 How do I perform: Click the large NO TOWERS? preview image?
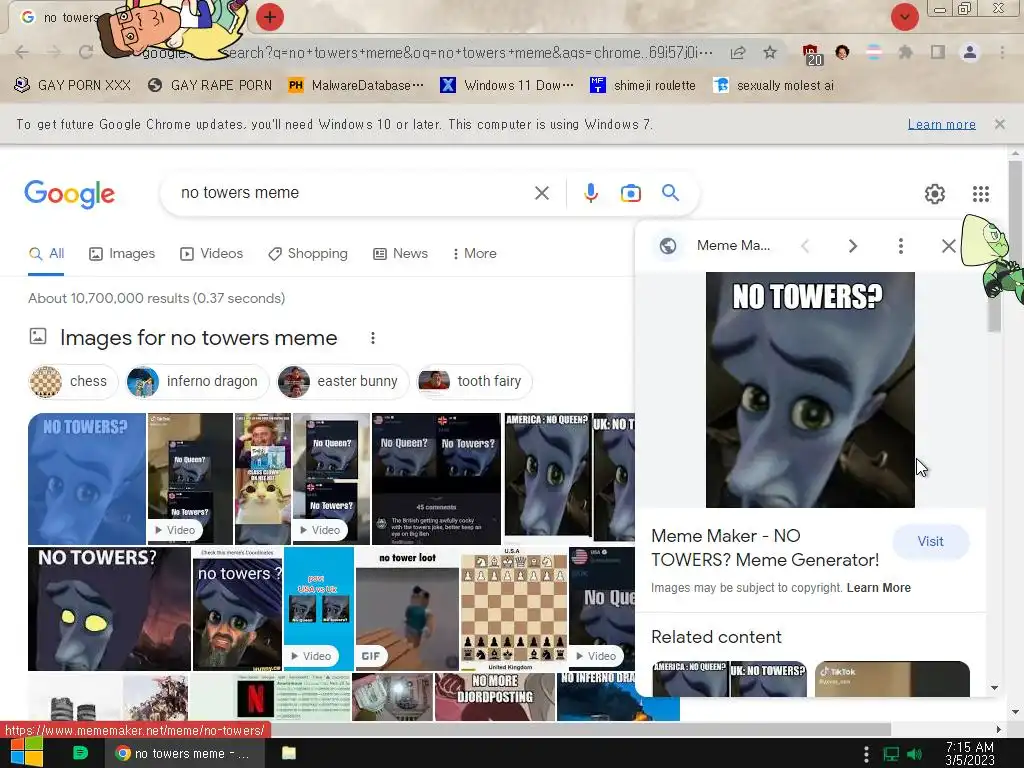pos(810,390)
